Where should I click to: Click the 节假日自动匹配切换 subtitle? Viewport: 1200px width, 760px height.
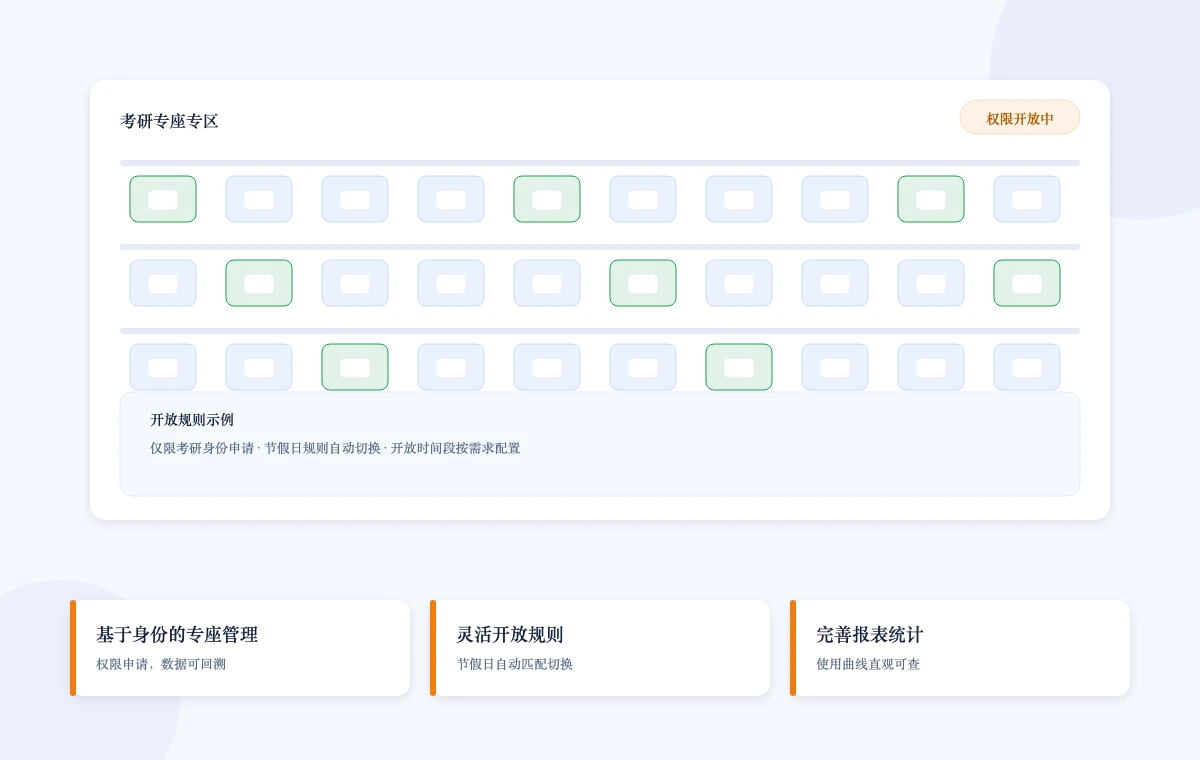pos(515,664)
